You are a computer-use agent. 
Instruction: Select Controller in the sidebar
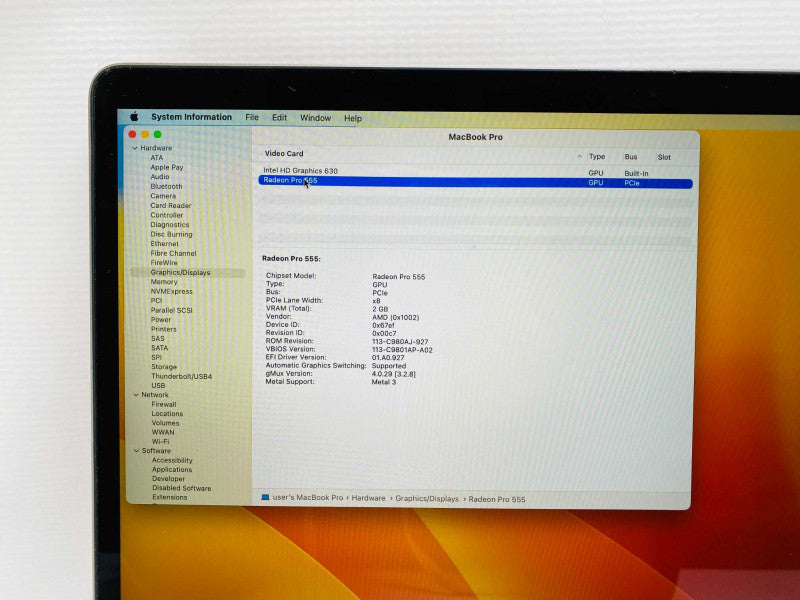166,215
